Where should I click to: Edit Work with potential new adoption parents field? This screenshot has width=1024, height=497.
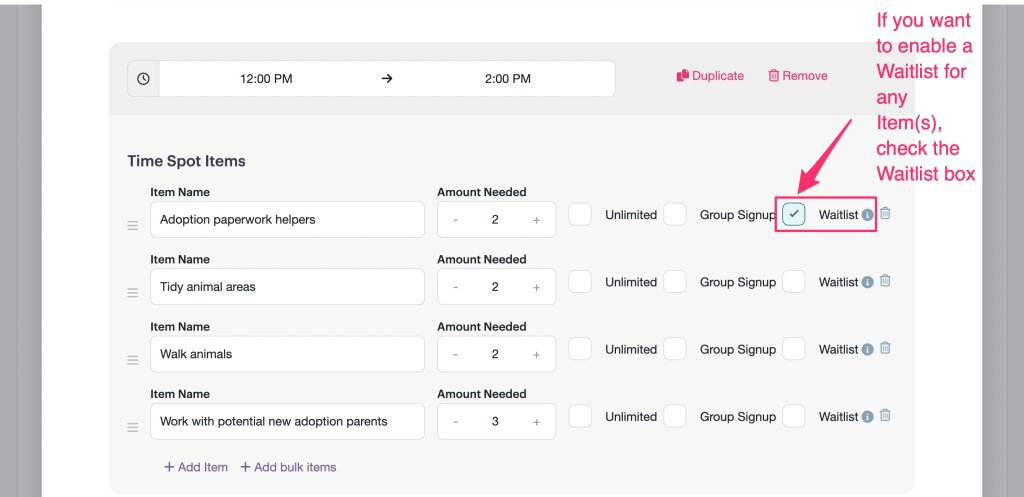point(287,421)
